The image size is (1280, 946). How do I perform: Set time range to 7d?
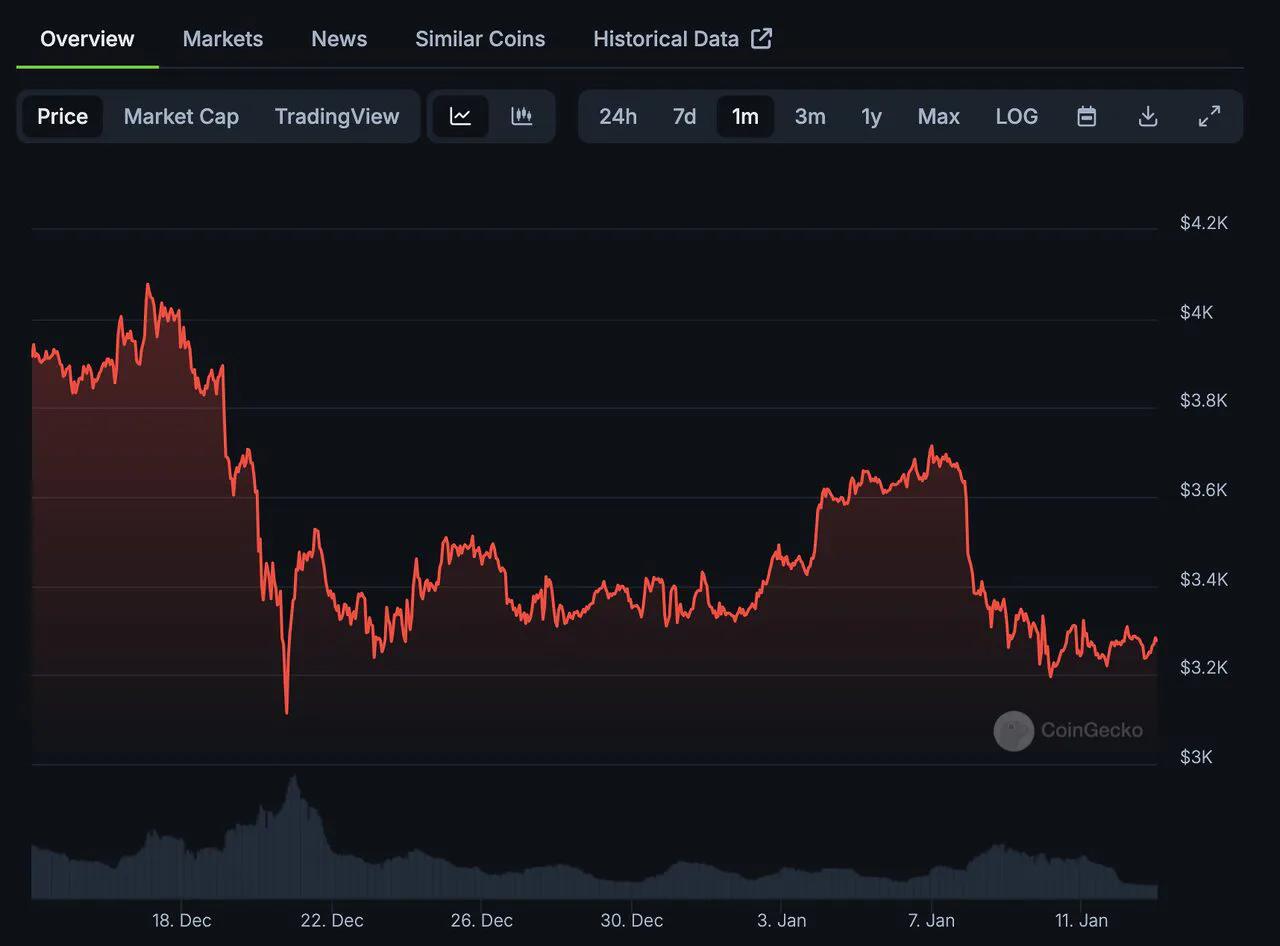[x=684, y=116]
